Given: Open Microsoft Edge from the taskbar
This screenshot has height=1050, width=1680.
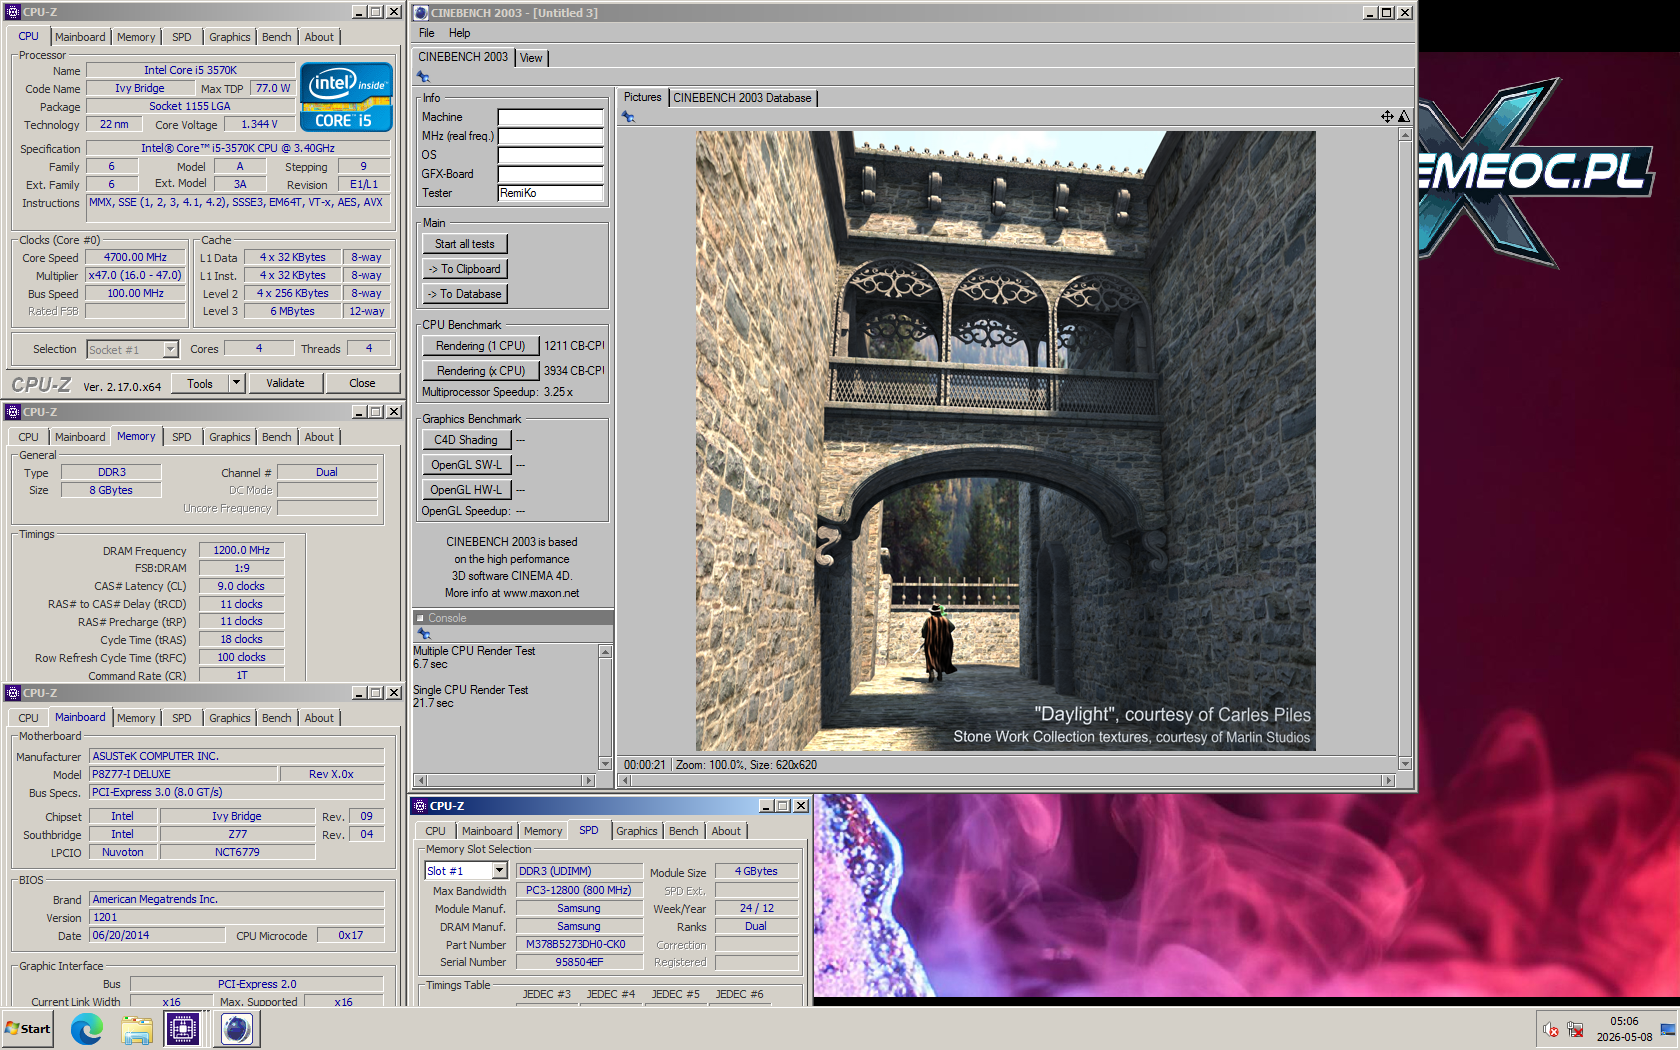Looking at the screenshot, I should tap(87, 1029).
